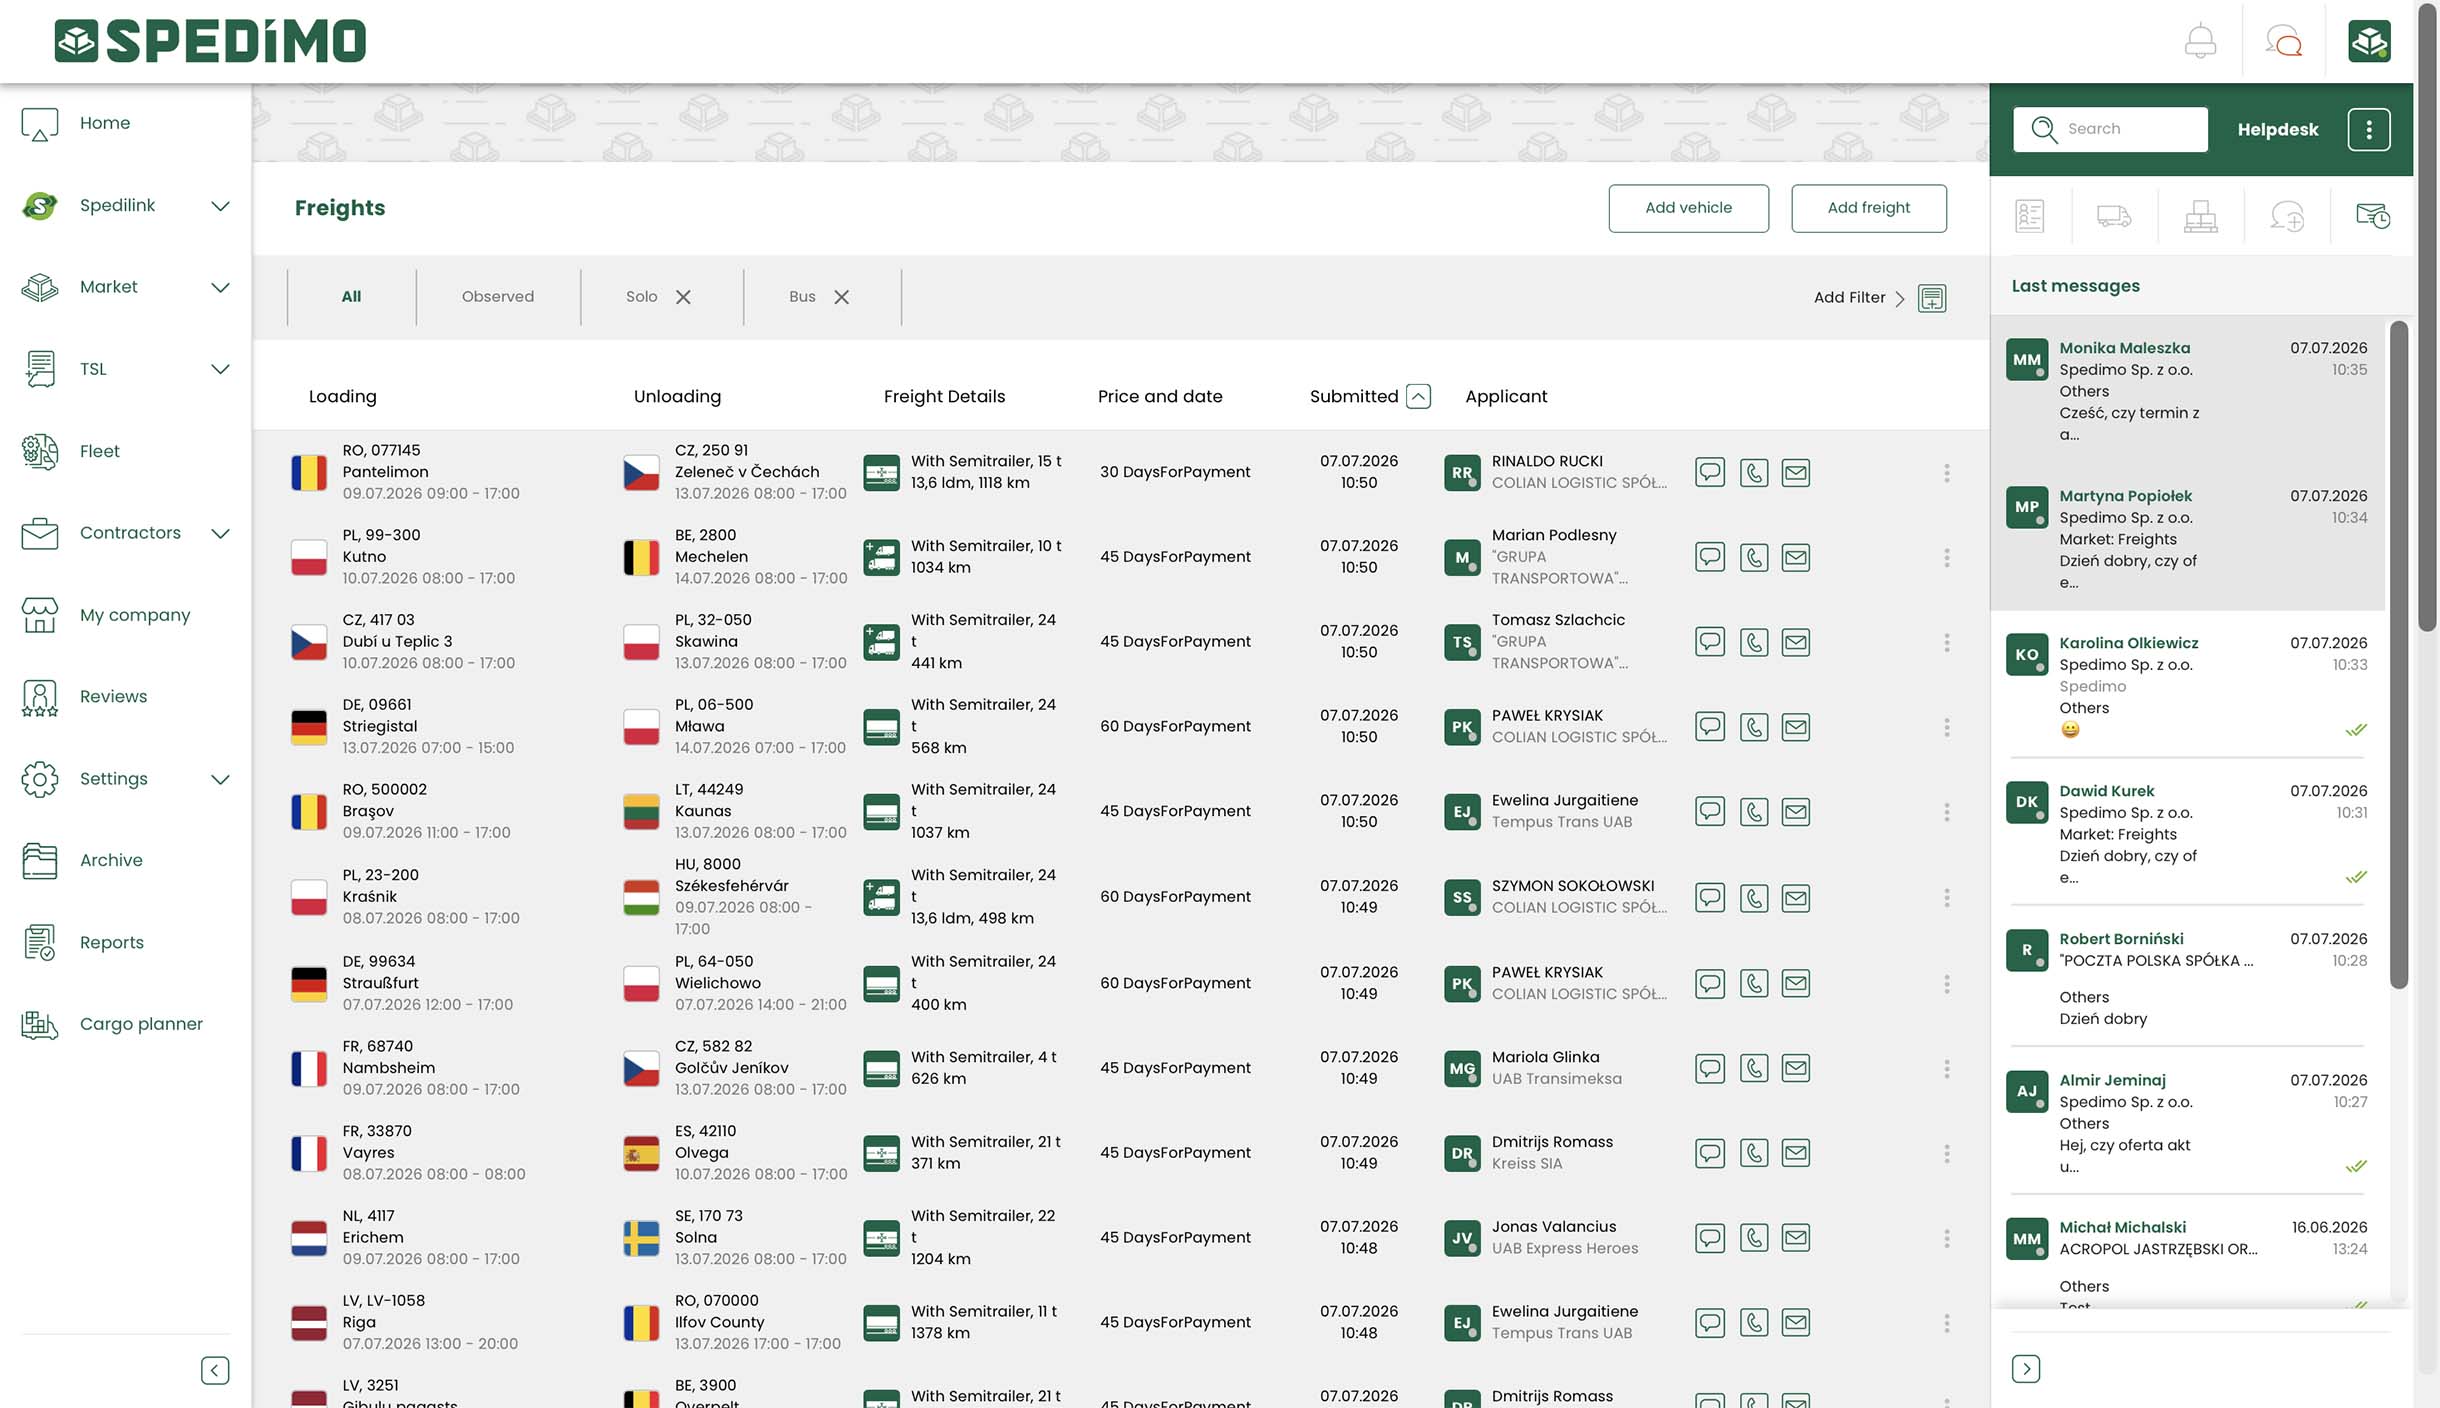
Task: Open Monika Maleszka's message
Action: [2187, 390]
